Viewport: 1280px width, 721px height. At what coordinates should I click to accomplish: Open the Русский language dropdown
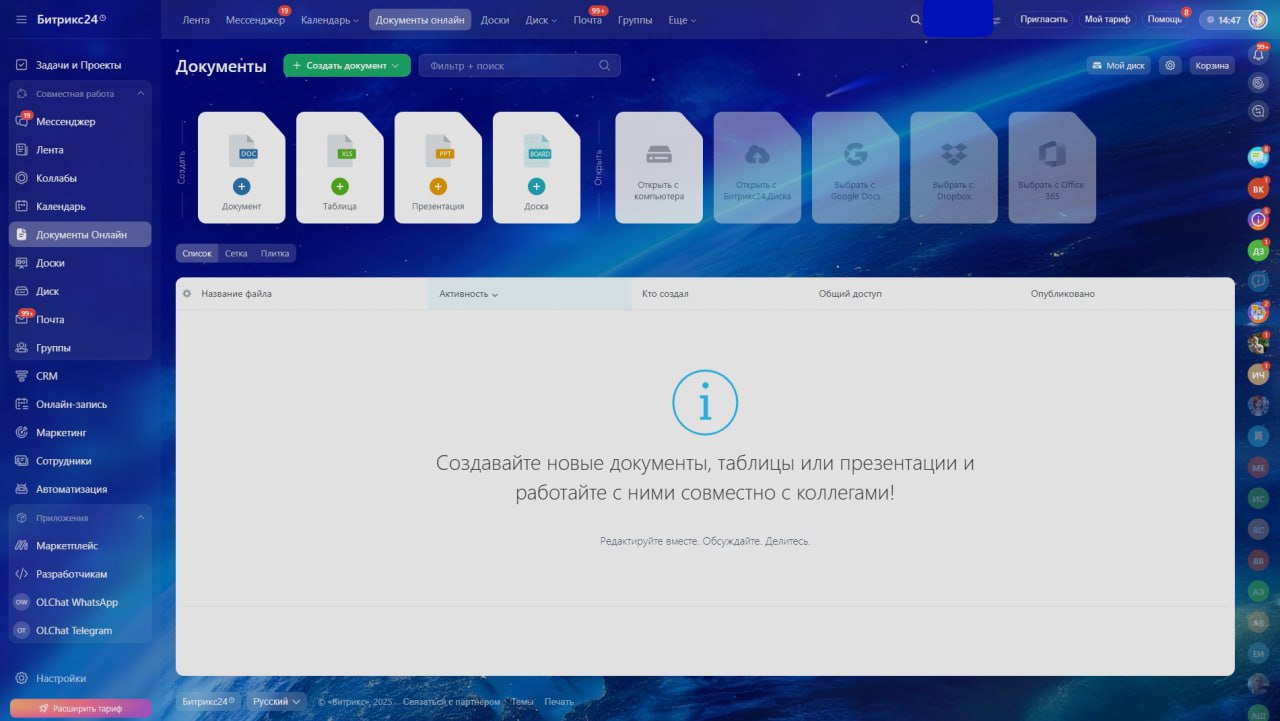pyautogui.click(x=276, y=702)
